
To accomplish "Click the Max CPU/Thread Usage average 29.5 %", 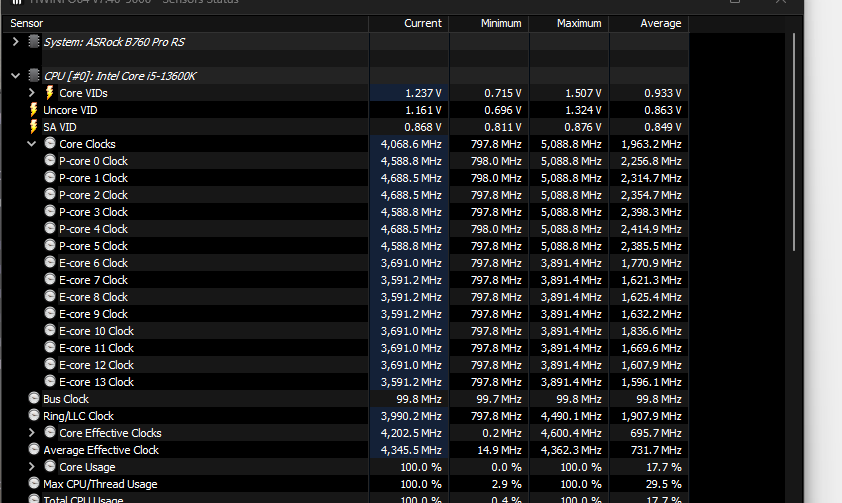I will pyautogui.click(x=664, y=484).
